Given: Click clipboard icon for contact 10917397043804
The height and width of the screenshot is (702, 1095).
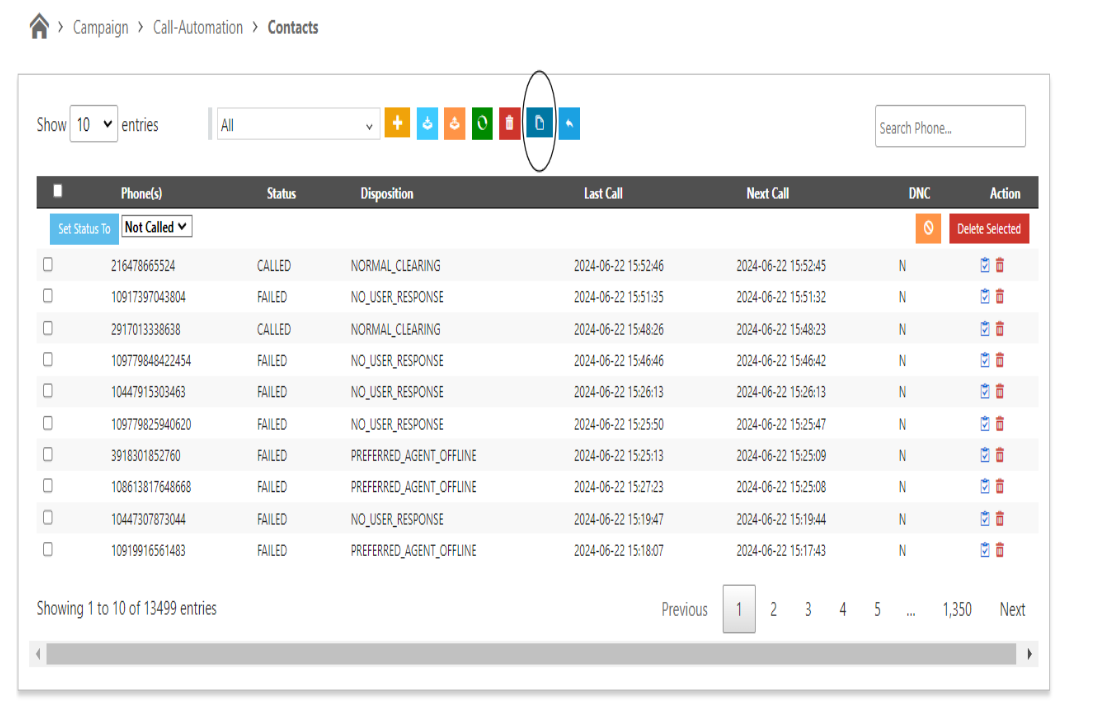Looking at the screenshot, I should (x=985, y=297).
